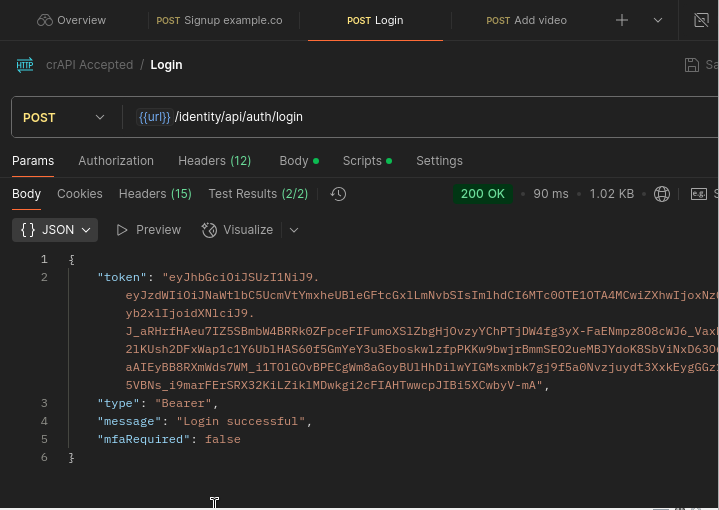Click the eyJhbGciOiJSUzI1NiJ9 token header segment
Screen dimensions: 719x510
point(241,277)
